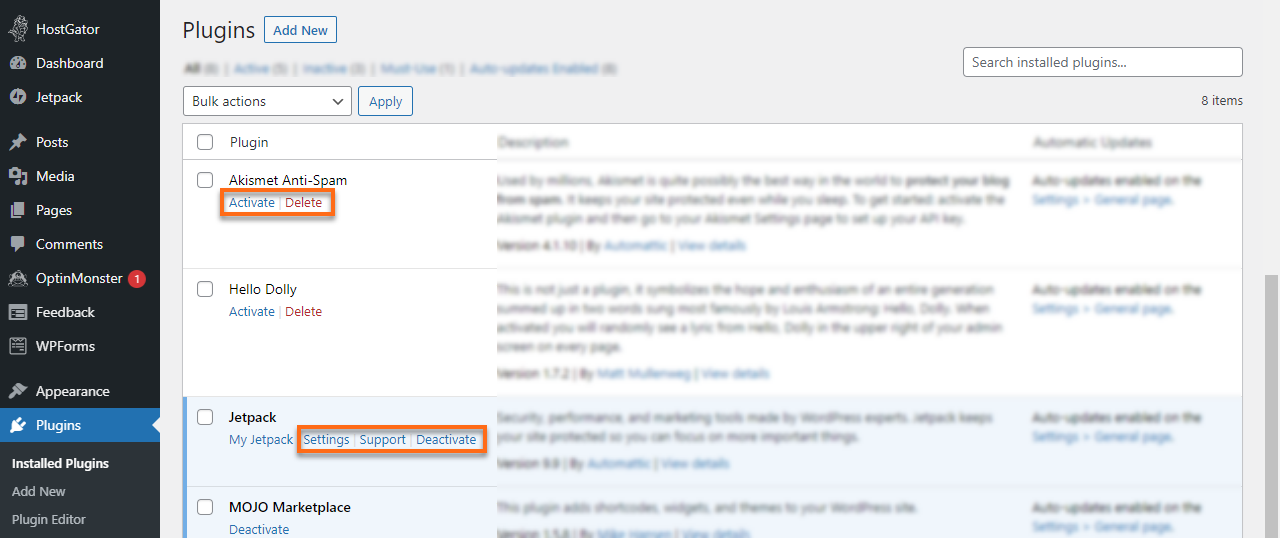The image size is (1280, 538).
Task: Open the Feedback menu item
Action: [65, 312]
